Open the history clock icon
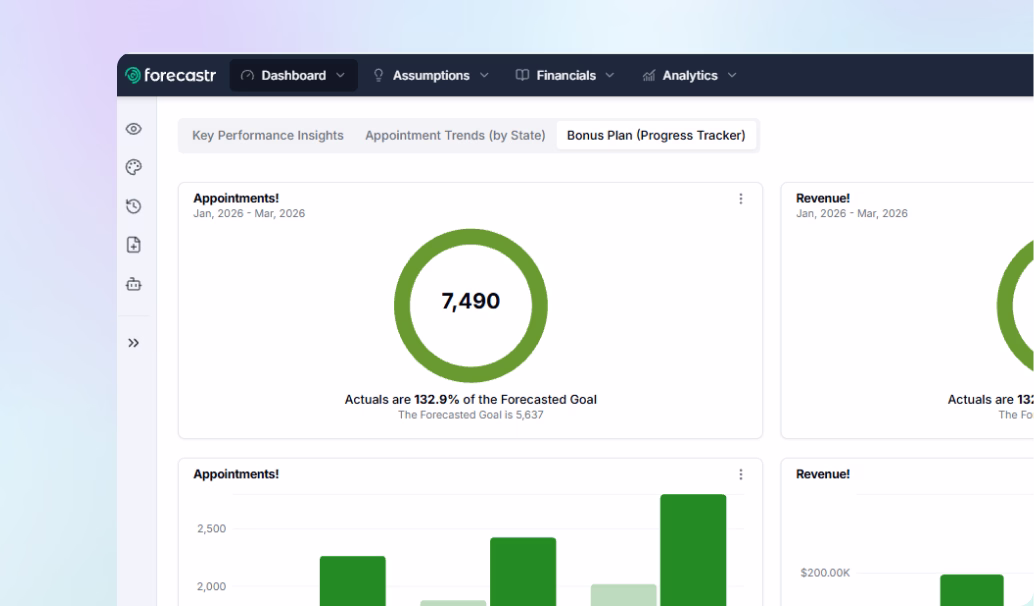Screen dimensions: 1034x606 [134, 206]
